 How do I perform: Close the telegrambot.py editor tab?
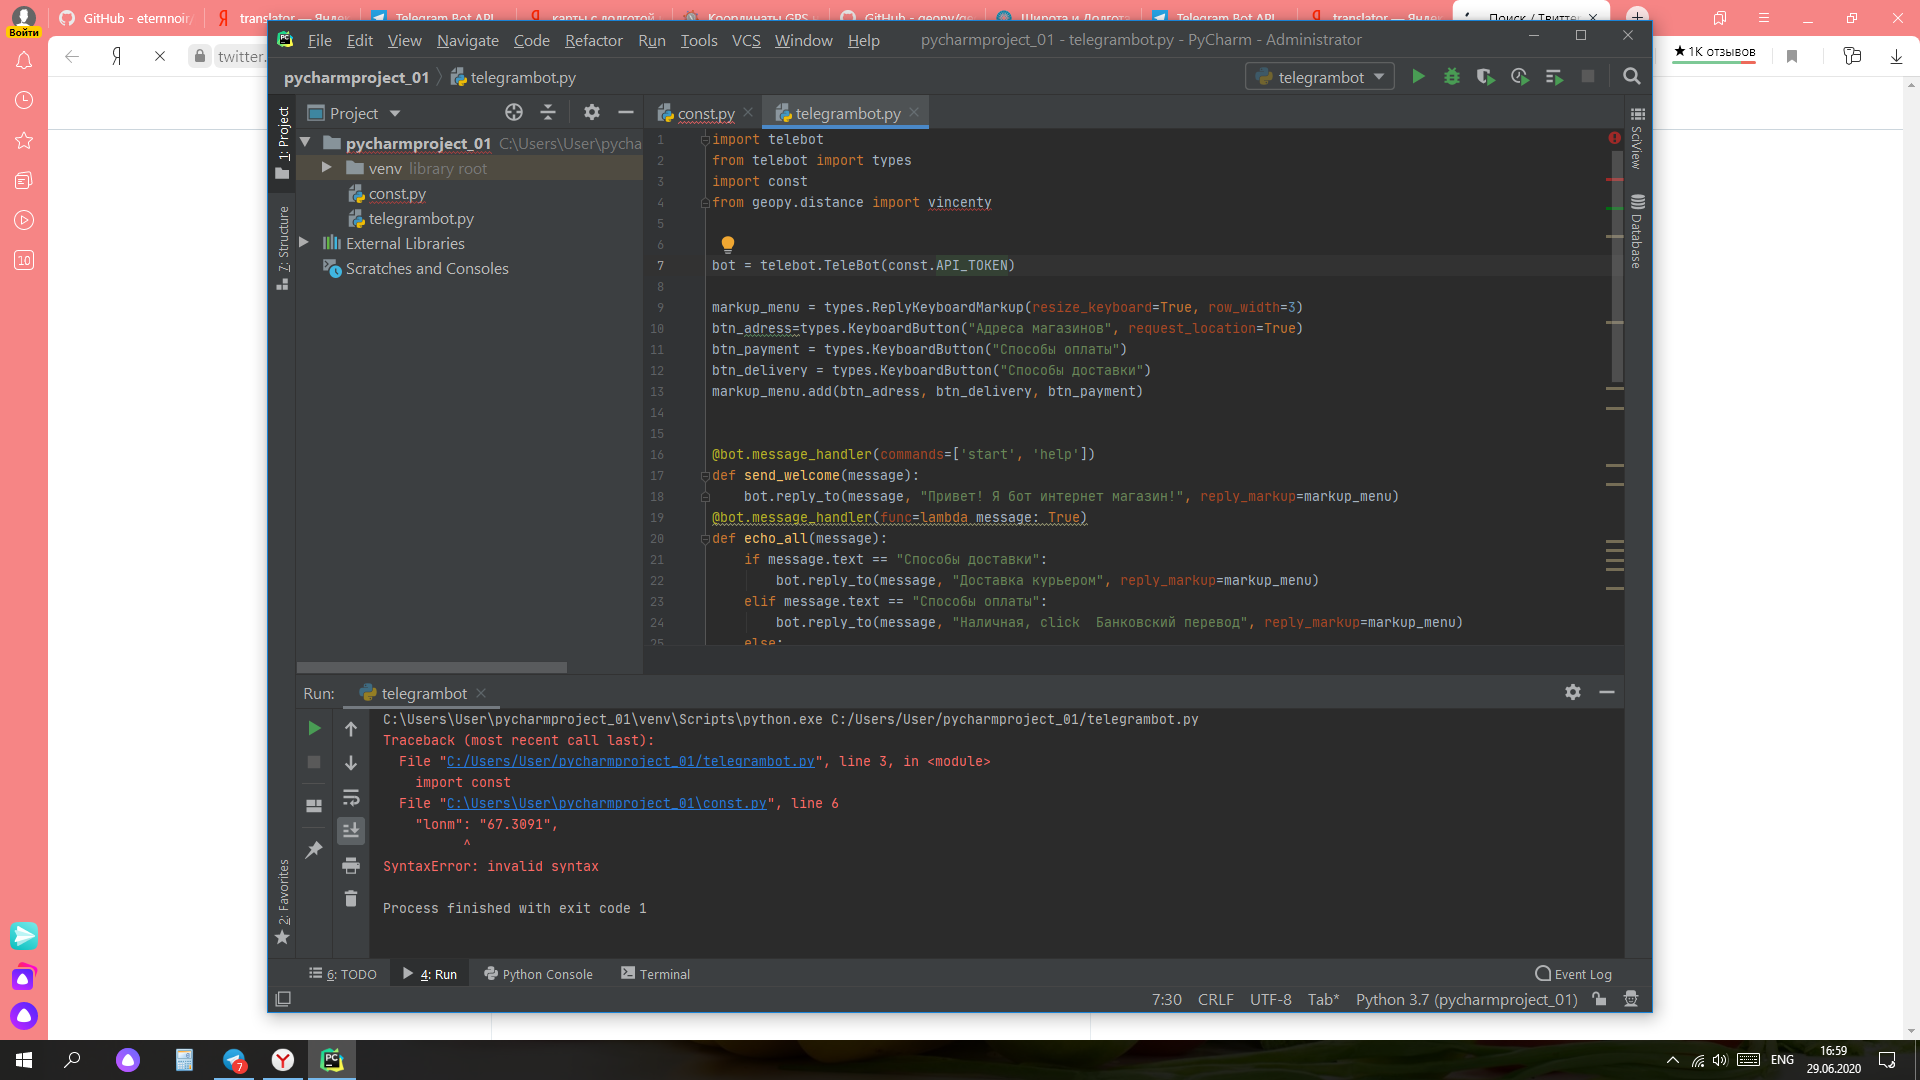coord(914,112)
